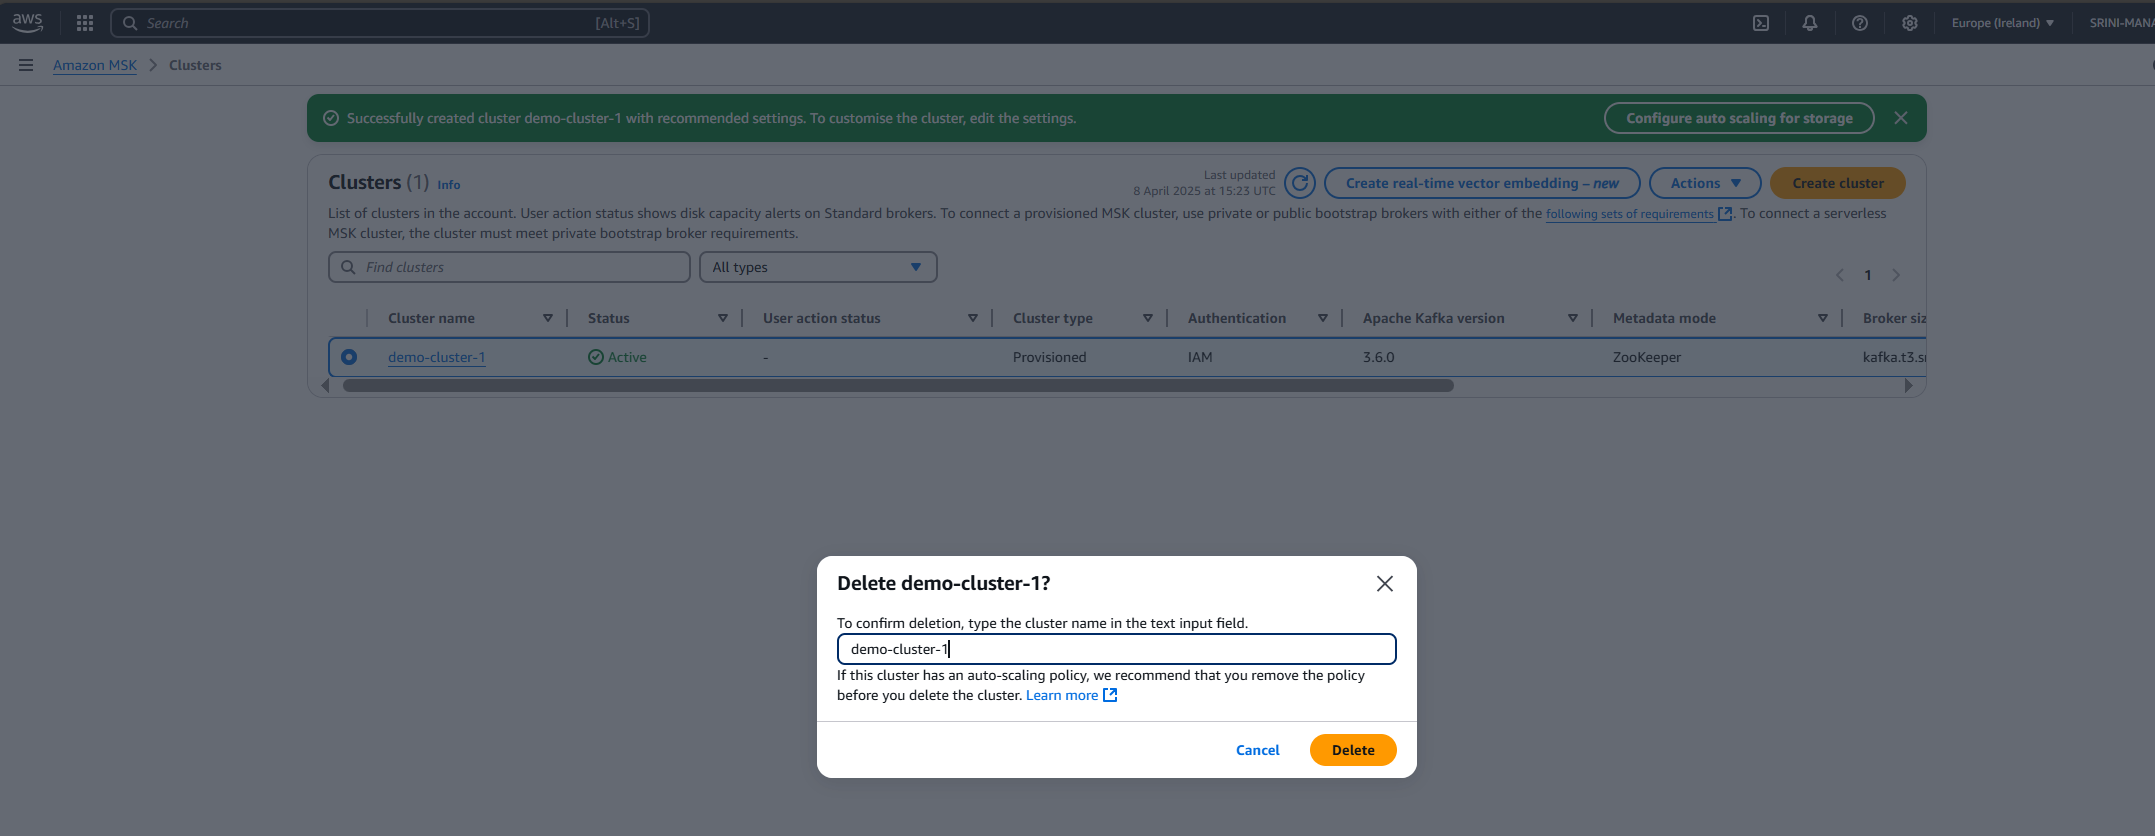The image size is (2155, 836).
Task: Open the help question mark menu
Action: (x=1860, y=23)
